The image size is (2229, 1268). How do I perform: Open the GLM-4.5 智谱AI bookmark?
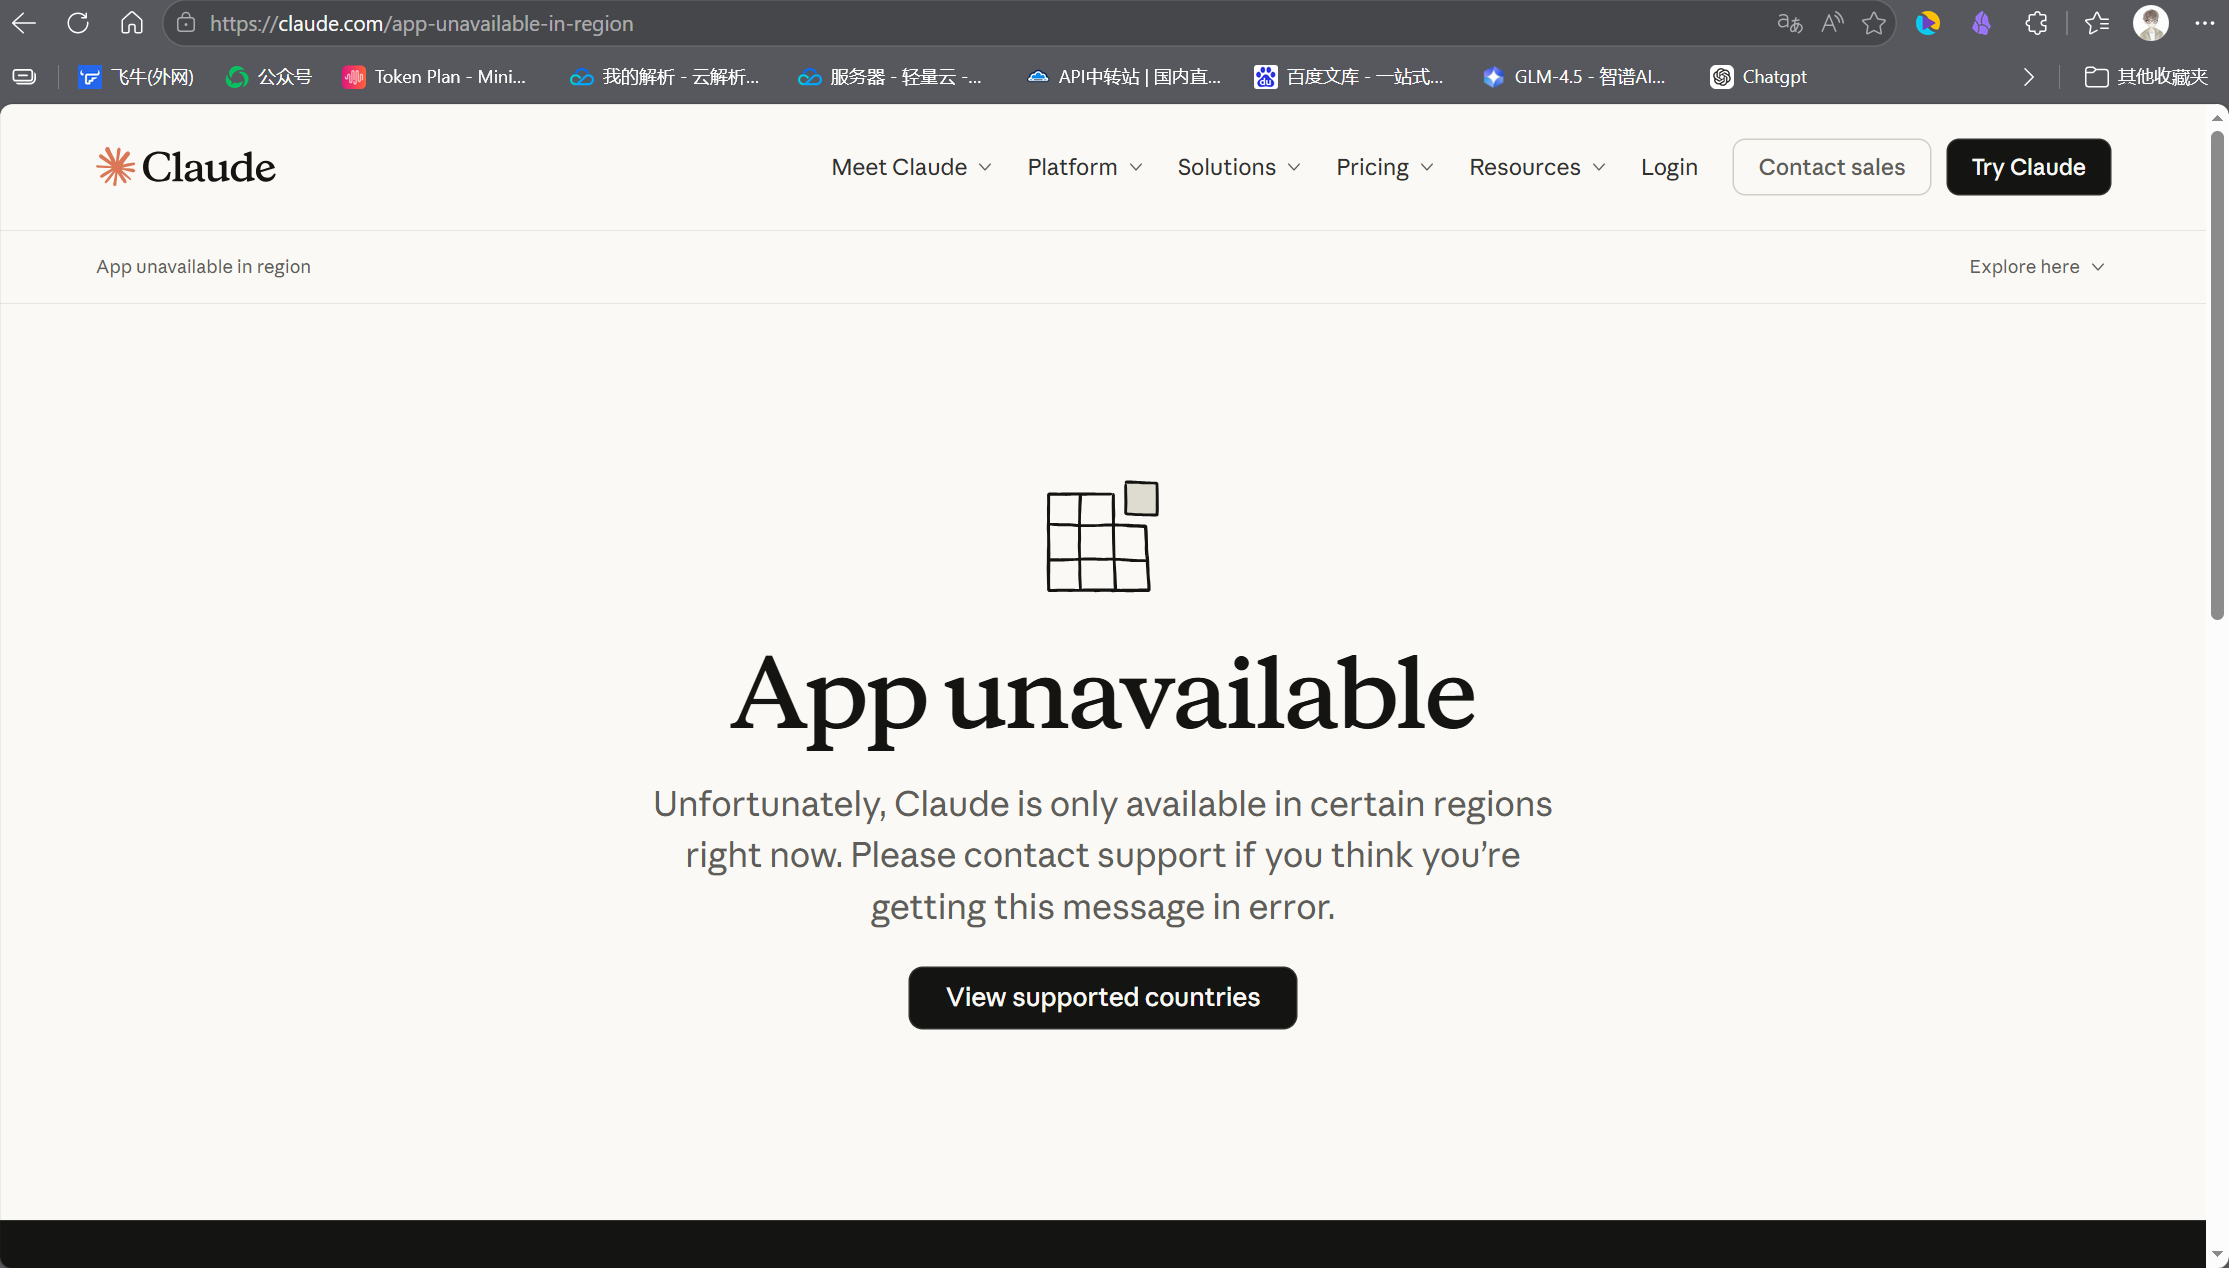pyautogui.click(x=1574, y=77)
